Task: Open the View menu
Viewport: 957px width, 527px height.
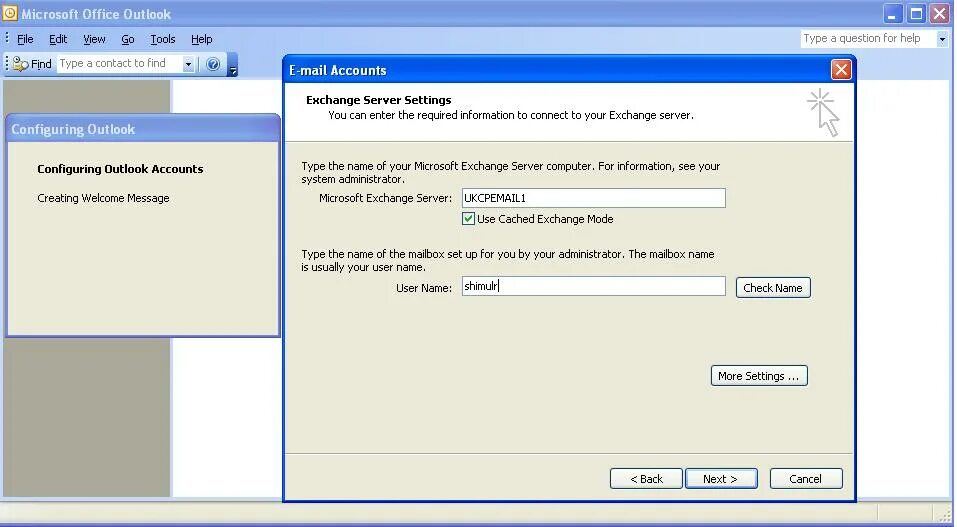Action: (94, 39)
